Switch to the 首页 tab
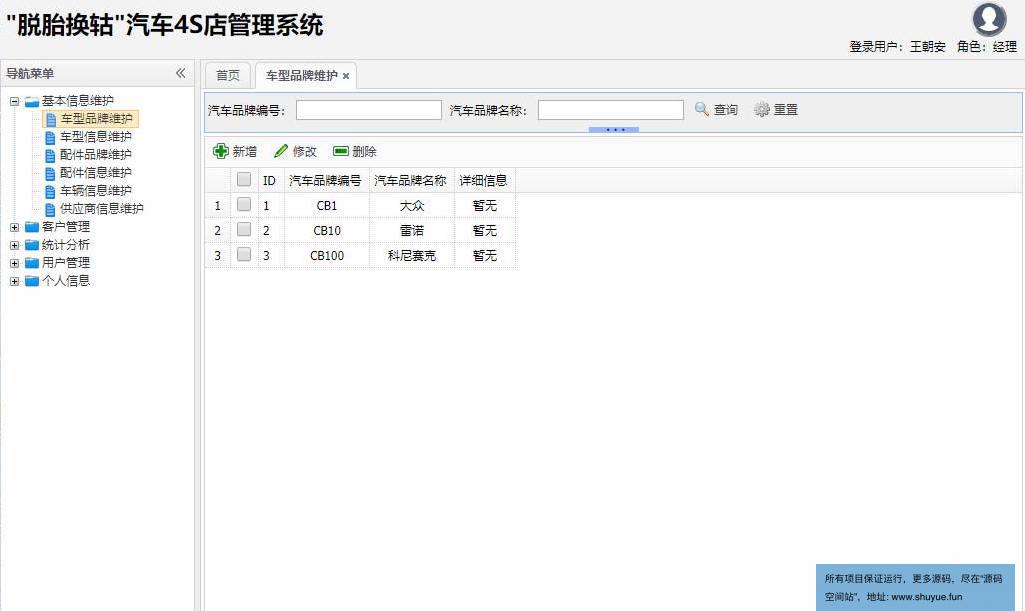Viewport: 1025px width, 611px height. pyautogui.click(x=228, y=76)
